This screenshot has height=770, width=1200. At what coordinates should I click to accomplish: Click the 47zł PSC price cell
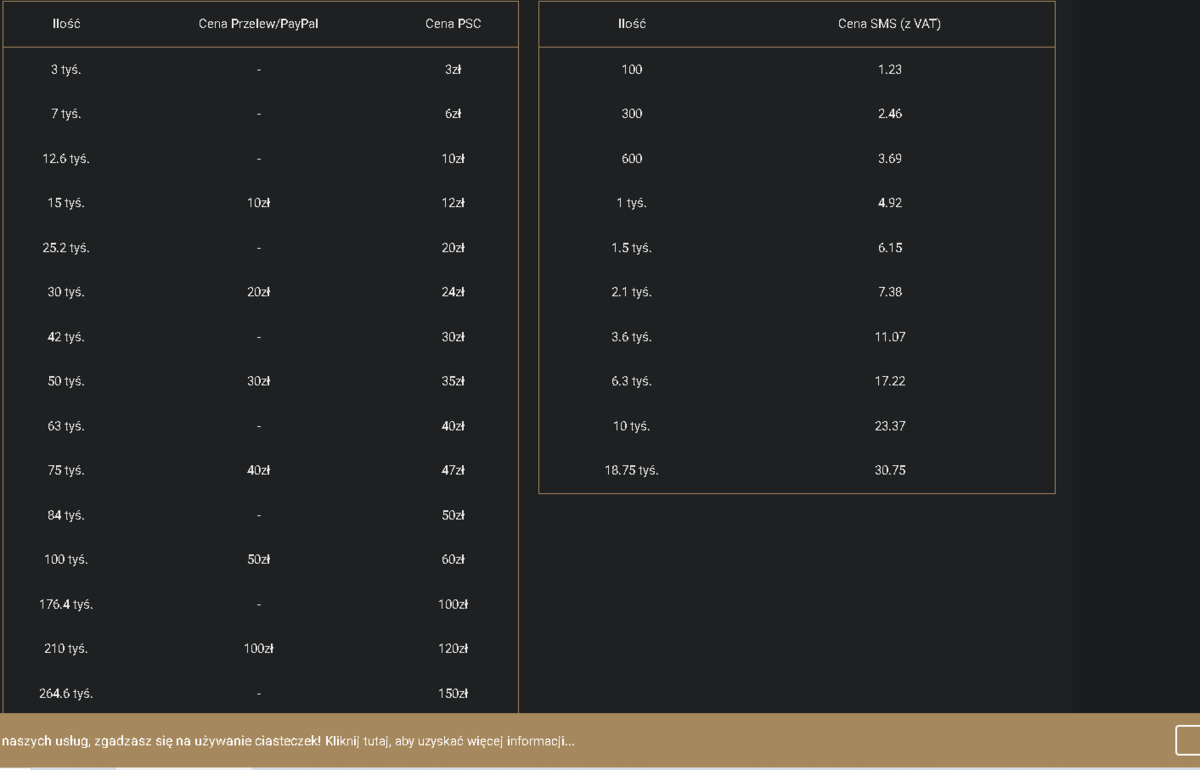pyautogui.click(x=453, y=470)
